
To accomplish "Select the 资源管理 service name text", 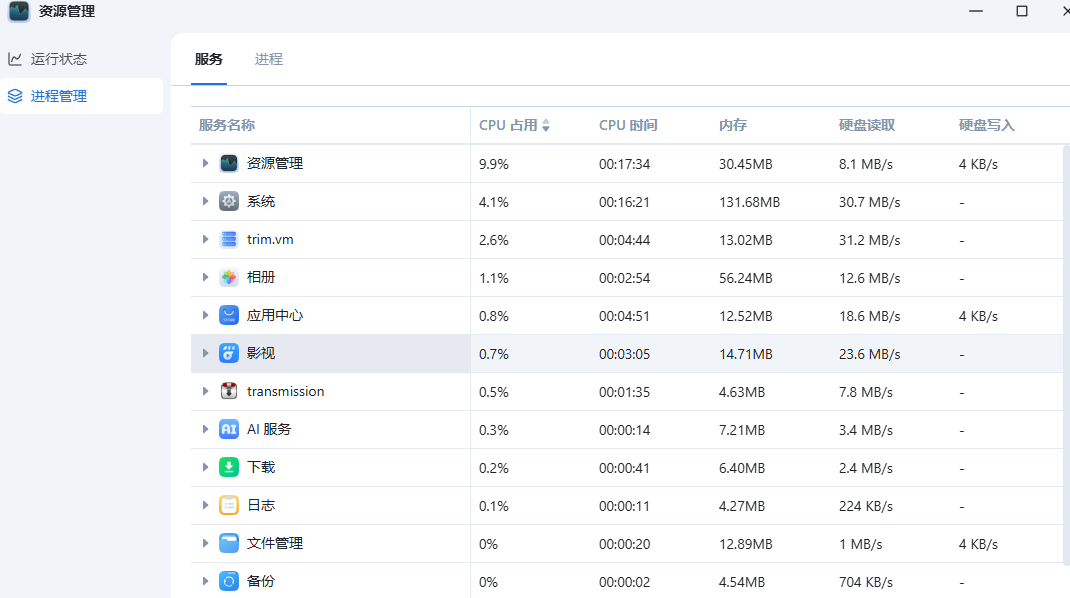I will (x=275, y=163).
